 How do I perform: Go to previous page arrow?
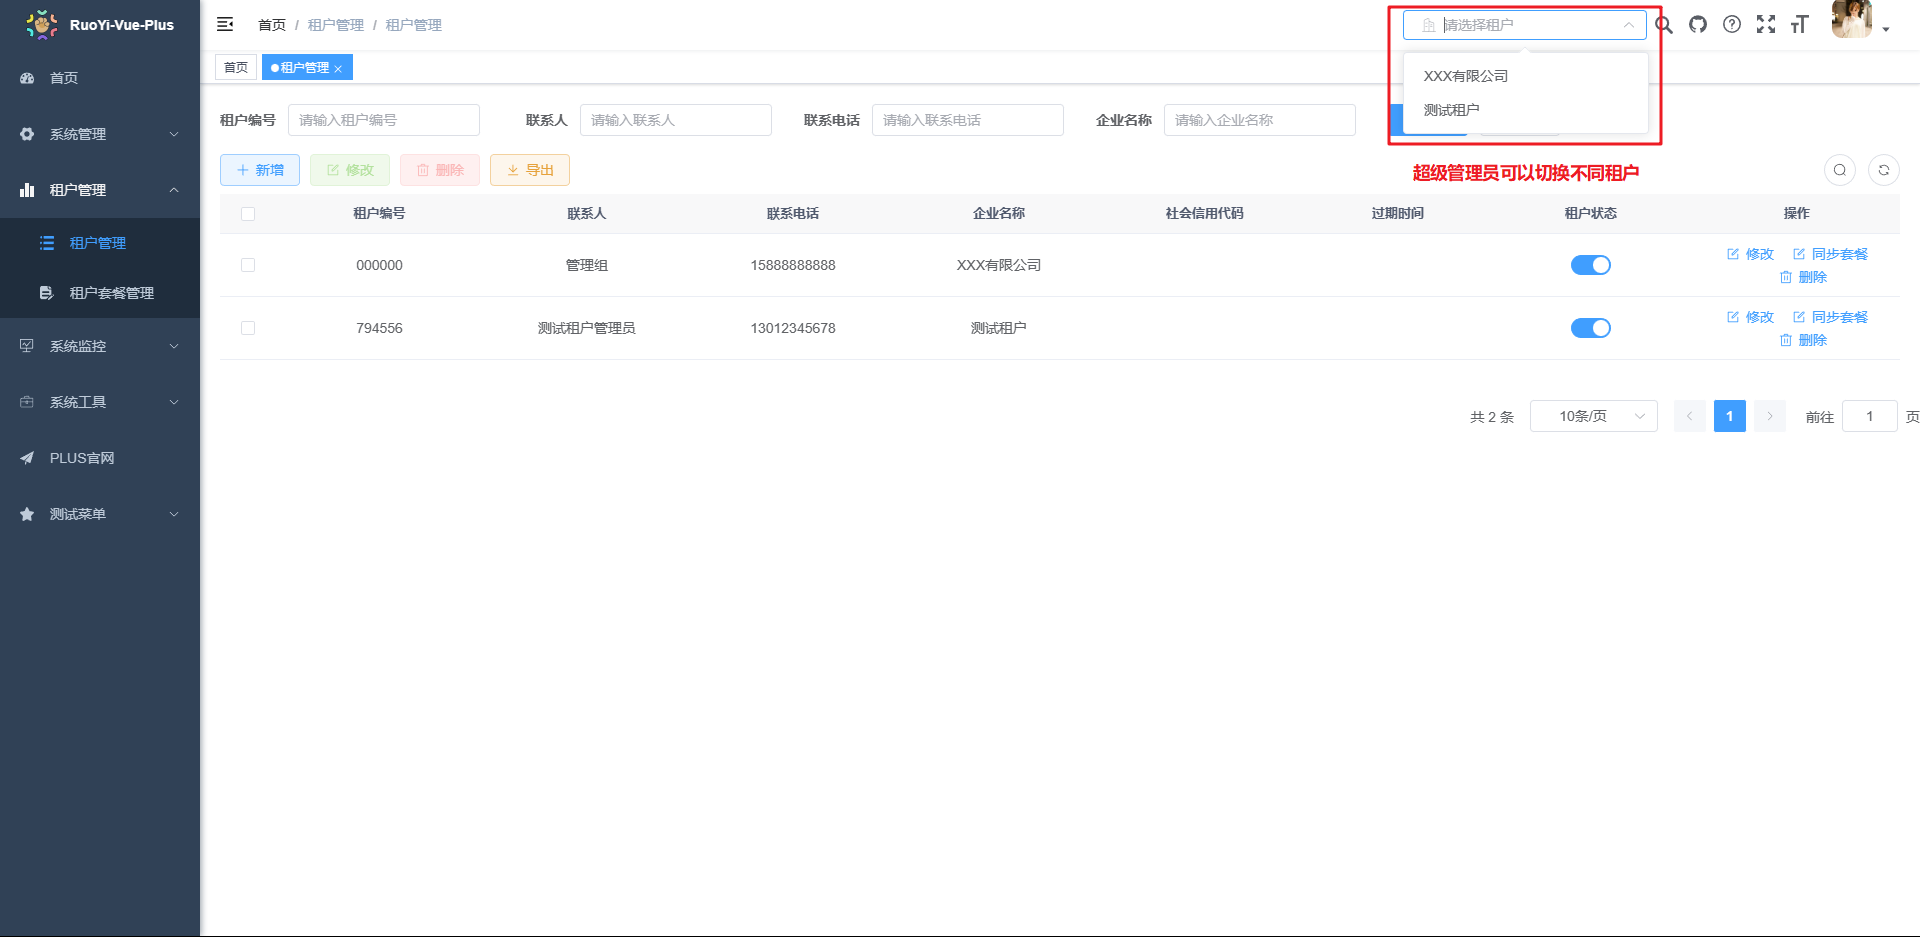click(x=1689, y=416)
